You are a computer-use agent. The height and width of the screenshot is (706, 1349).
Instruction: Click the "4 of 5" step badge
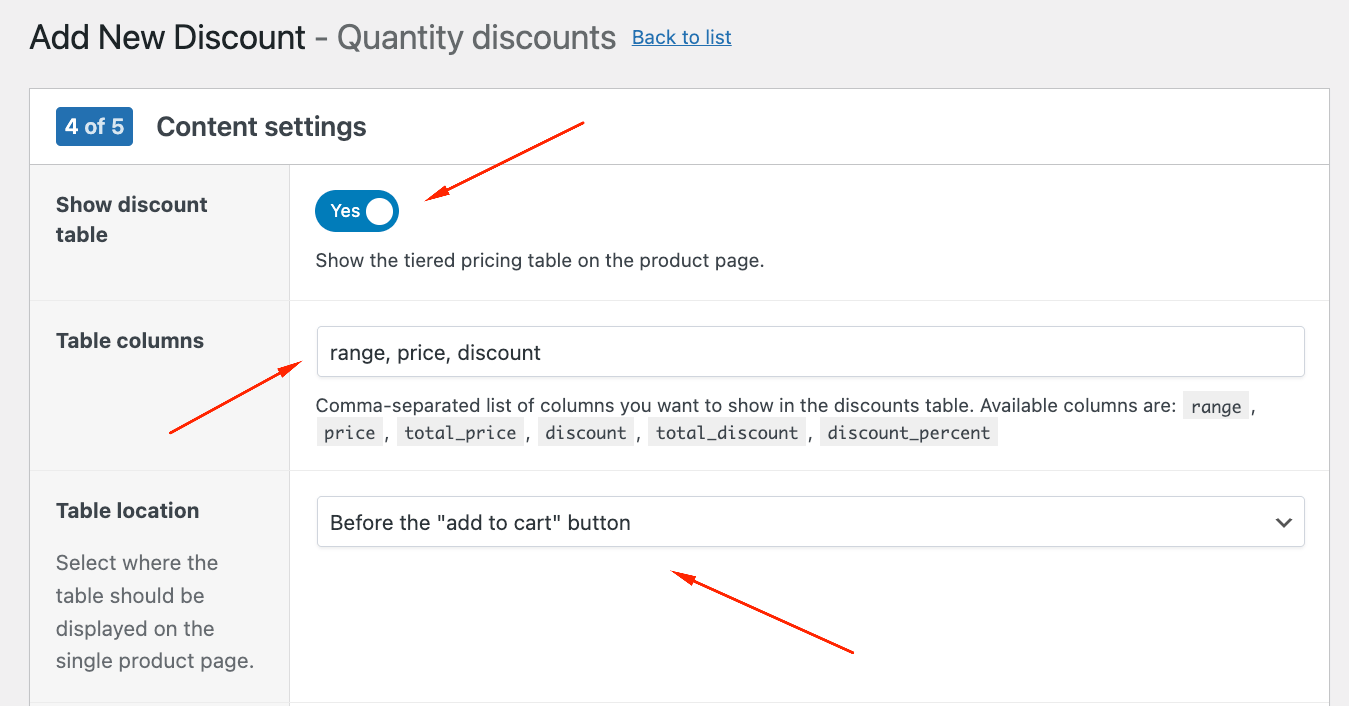coord(94,126)
